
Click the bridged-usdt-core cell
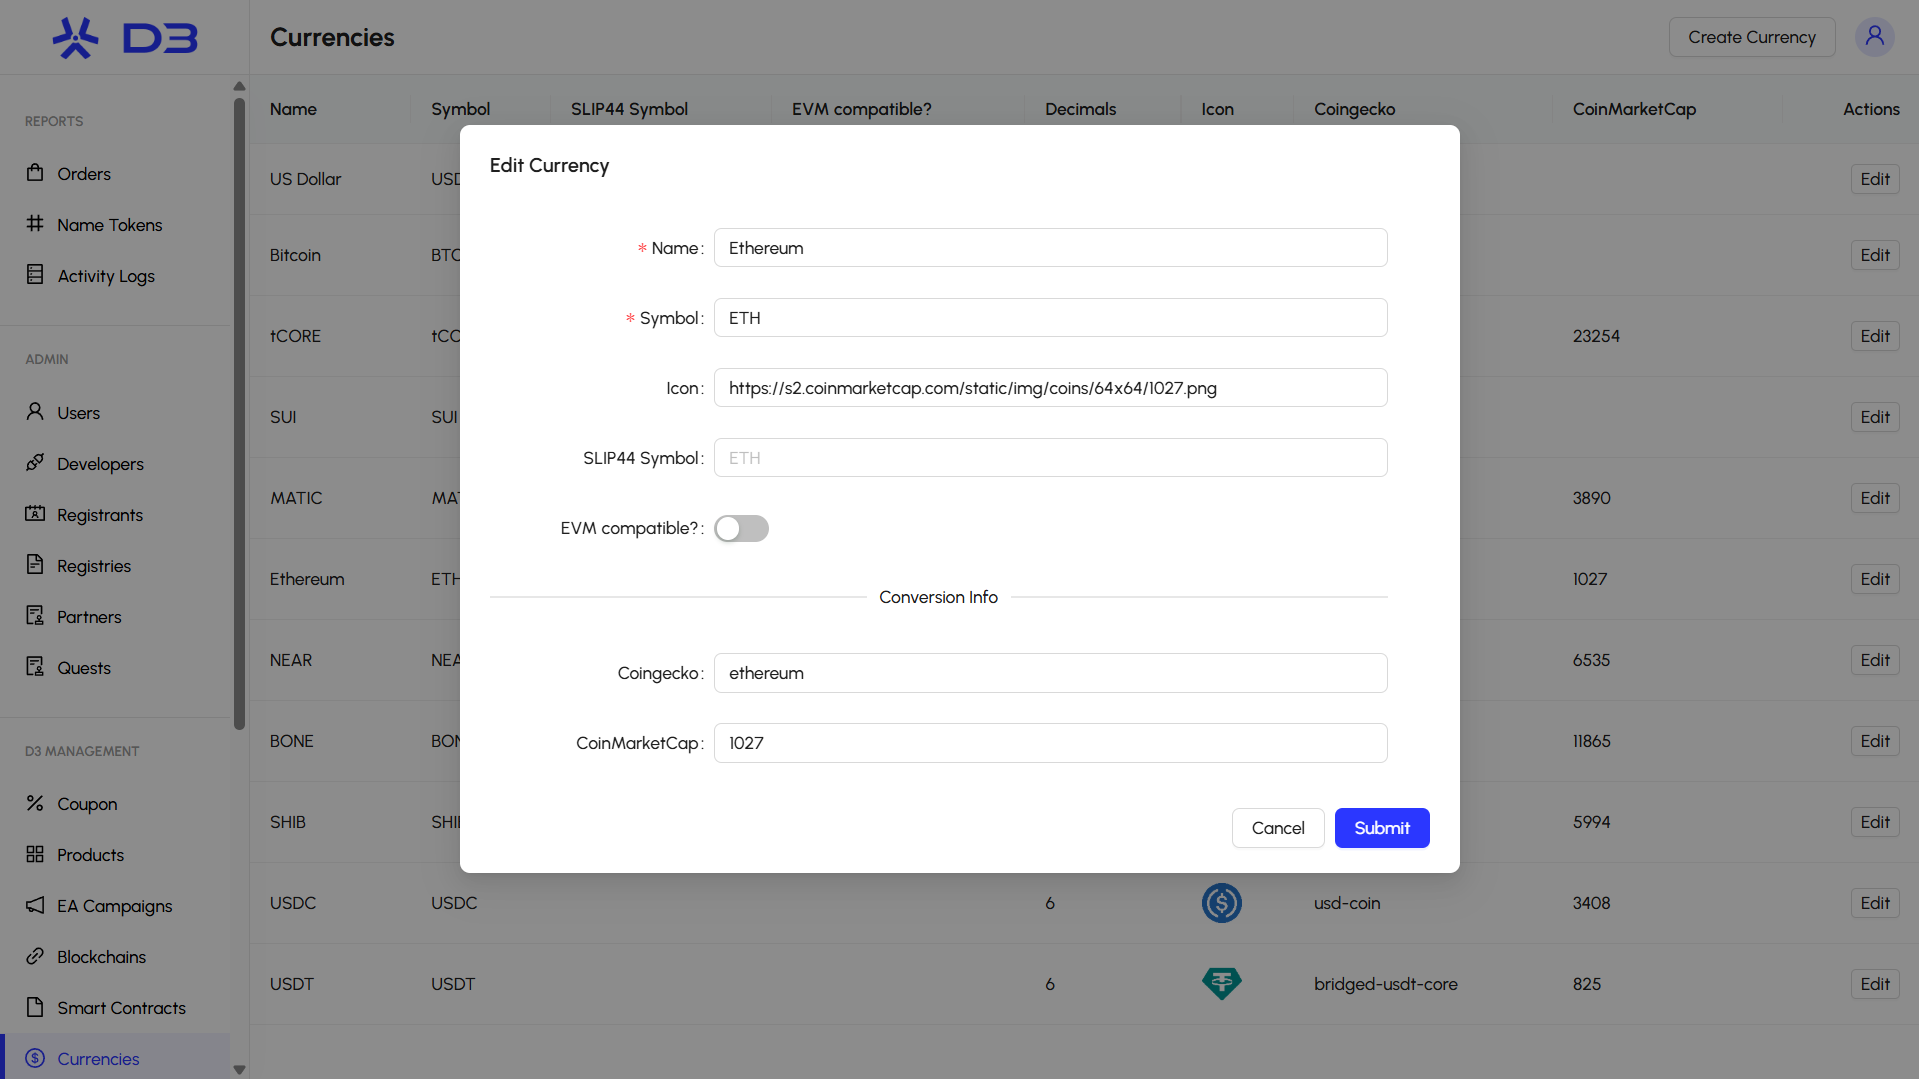1385,984
